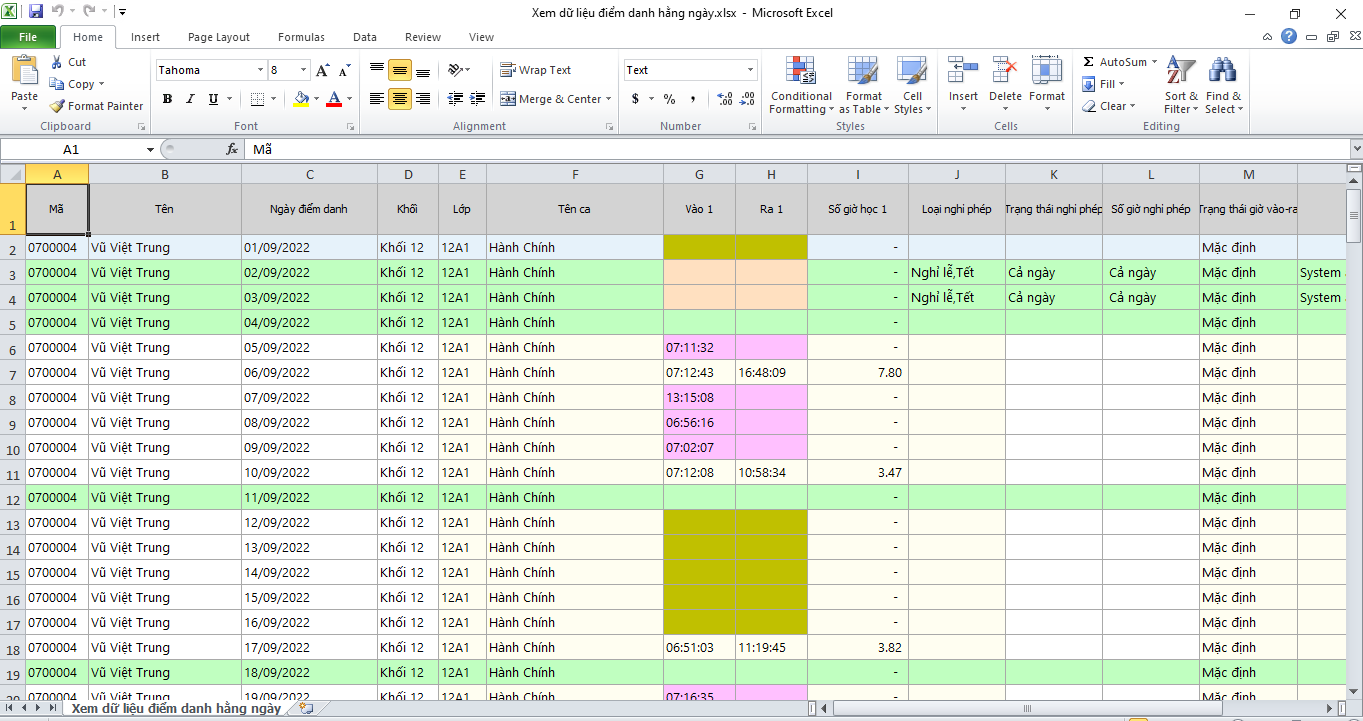This screenshot has height=721, width=1363.
Task: Toggle Middle Align vertical alignment
Action: point(400,70)
